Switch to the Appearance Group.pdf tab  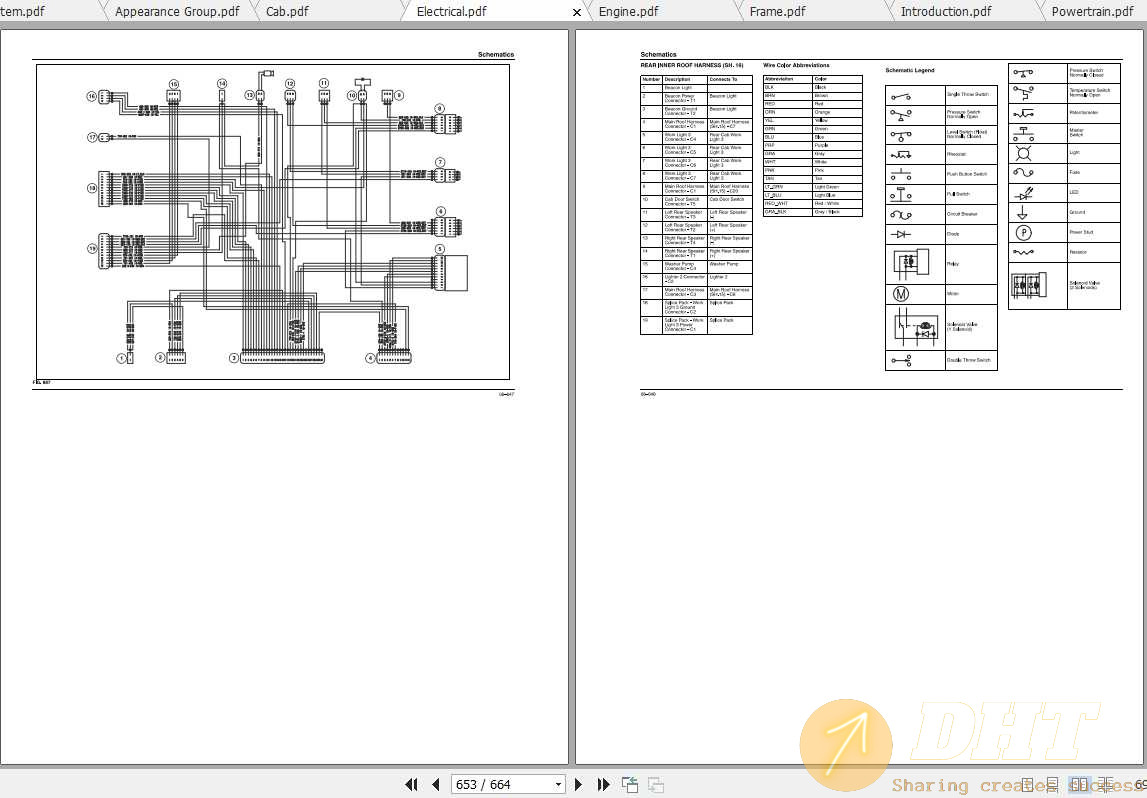coord(177,11)
